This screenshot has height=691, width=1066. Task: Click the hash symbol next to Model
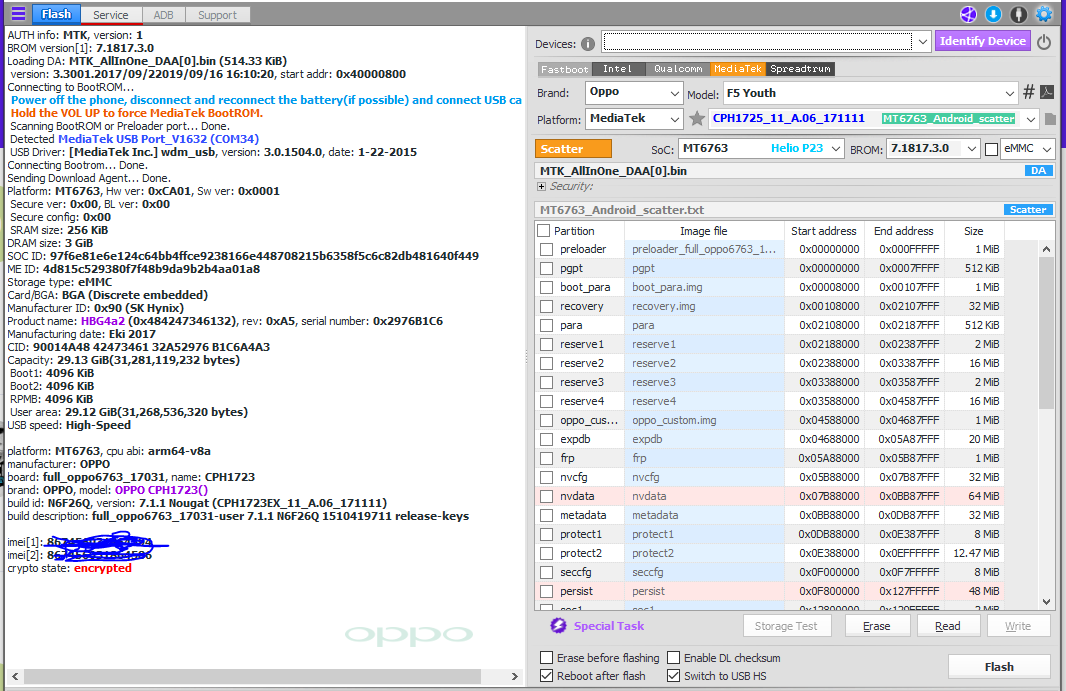[1029, 92]
